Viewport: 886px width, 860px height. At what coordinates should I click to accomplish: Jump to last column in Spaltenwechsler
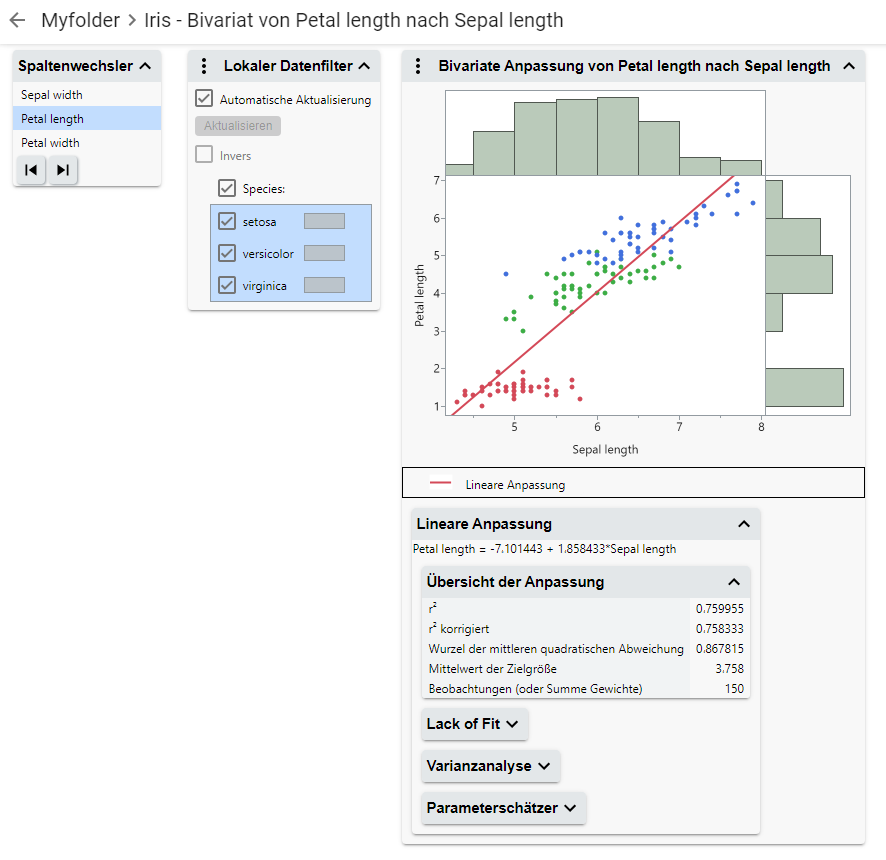pos(63,170)
